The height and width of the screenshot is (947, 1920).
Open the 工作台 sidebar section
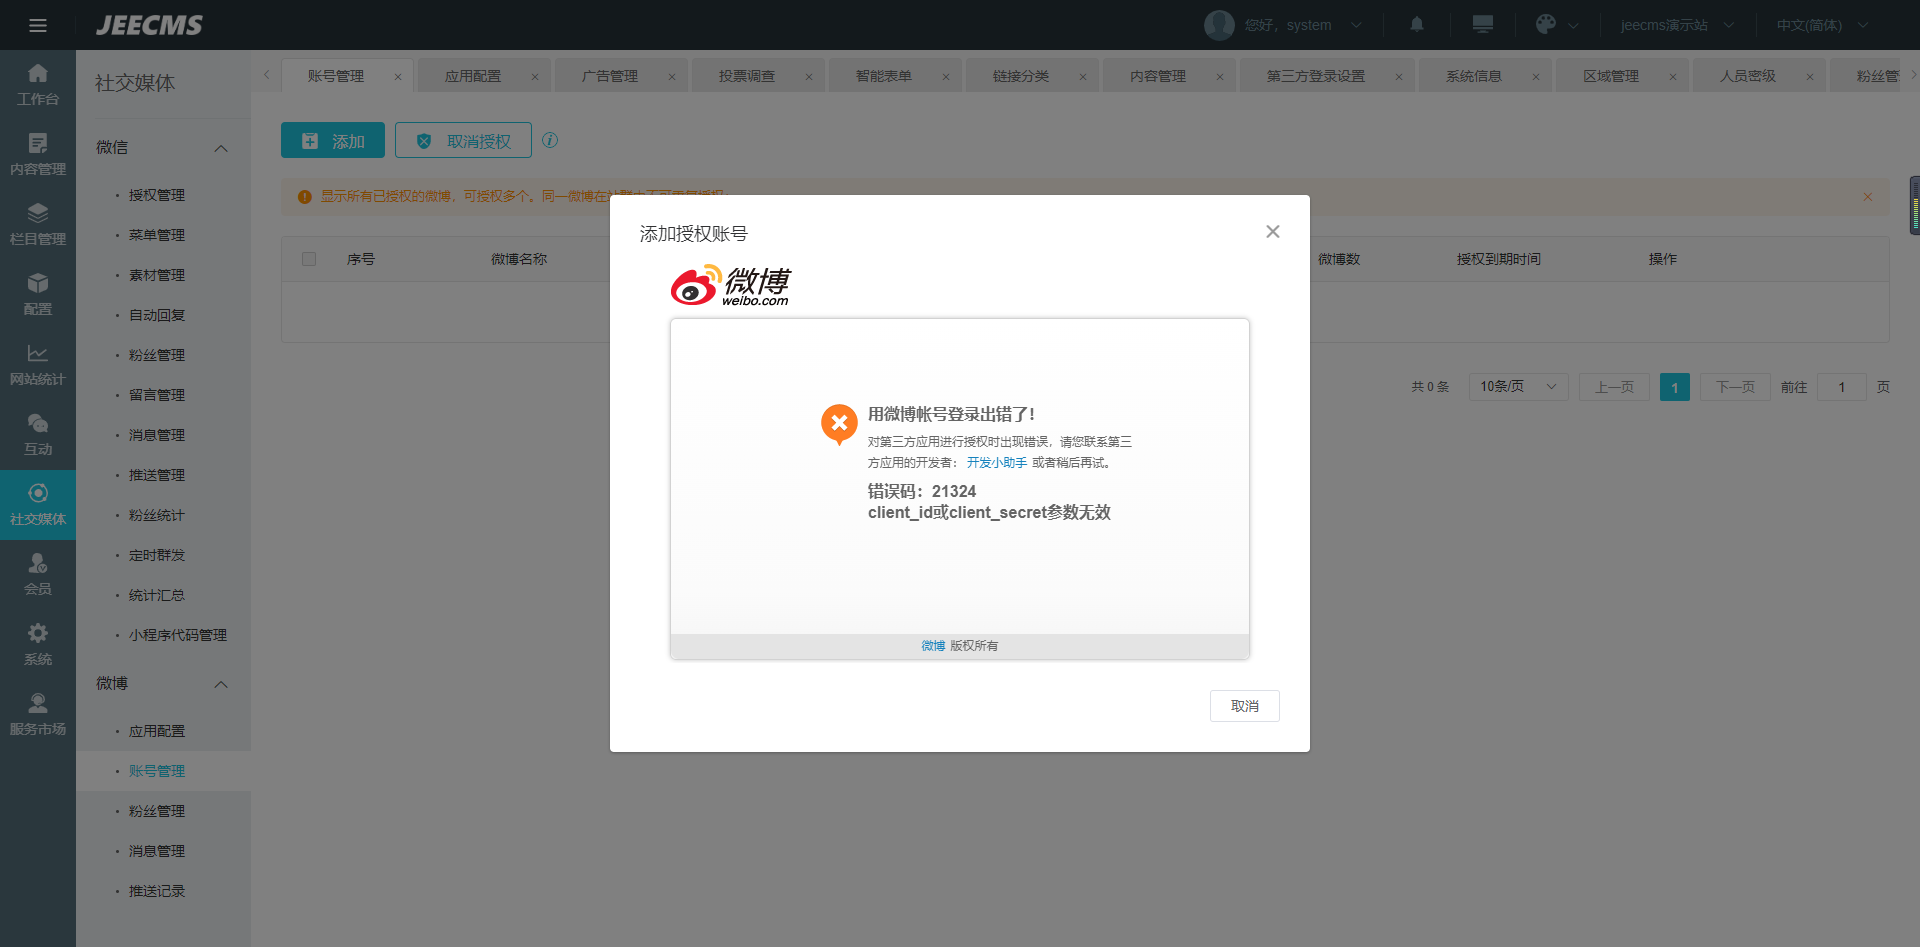[x=38, y=85]
